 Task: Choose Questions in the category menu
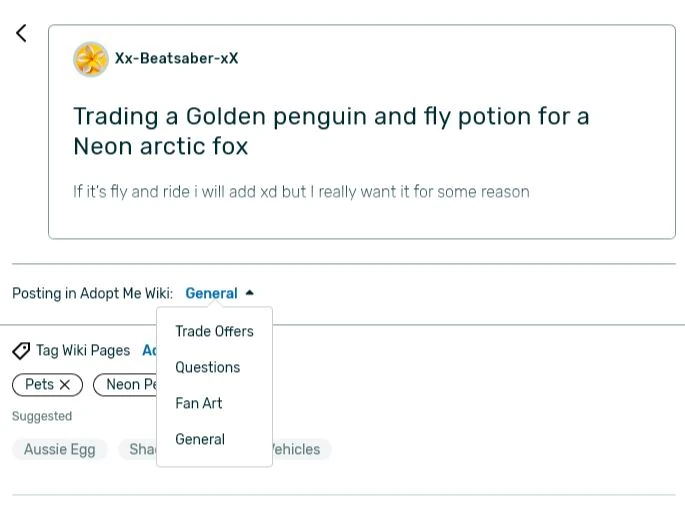[x=207, y=367]
